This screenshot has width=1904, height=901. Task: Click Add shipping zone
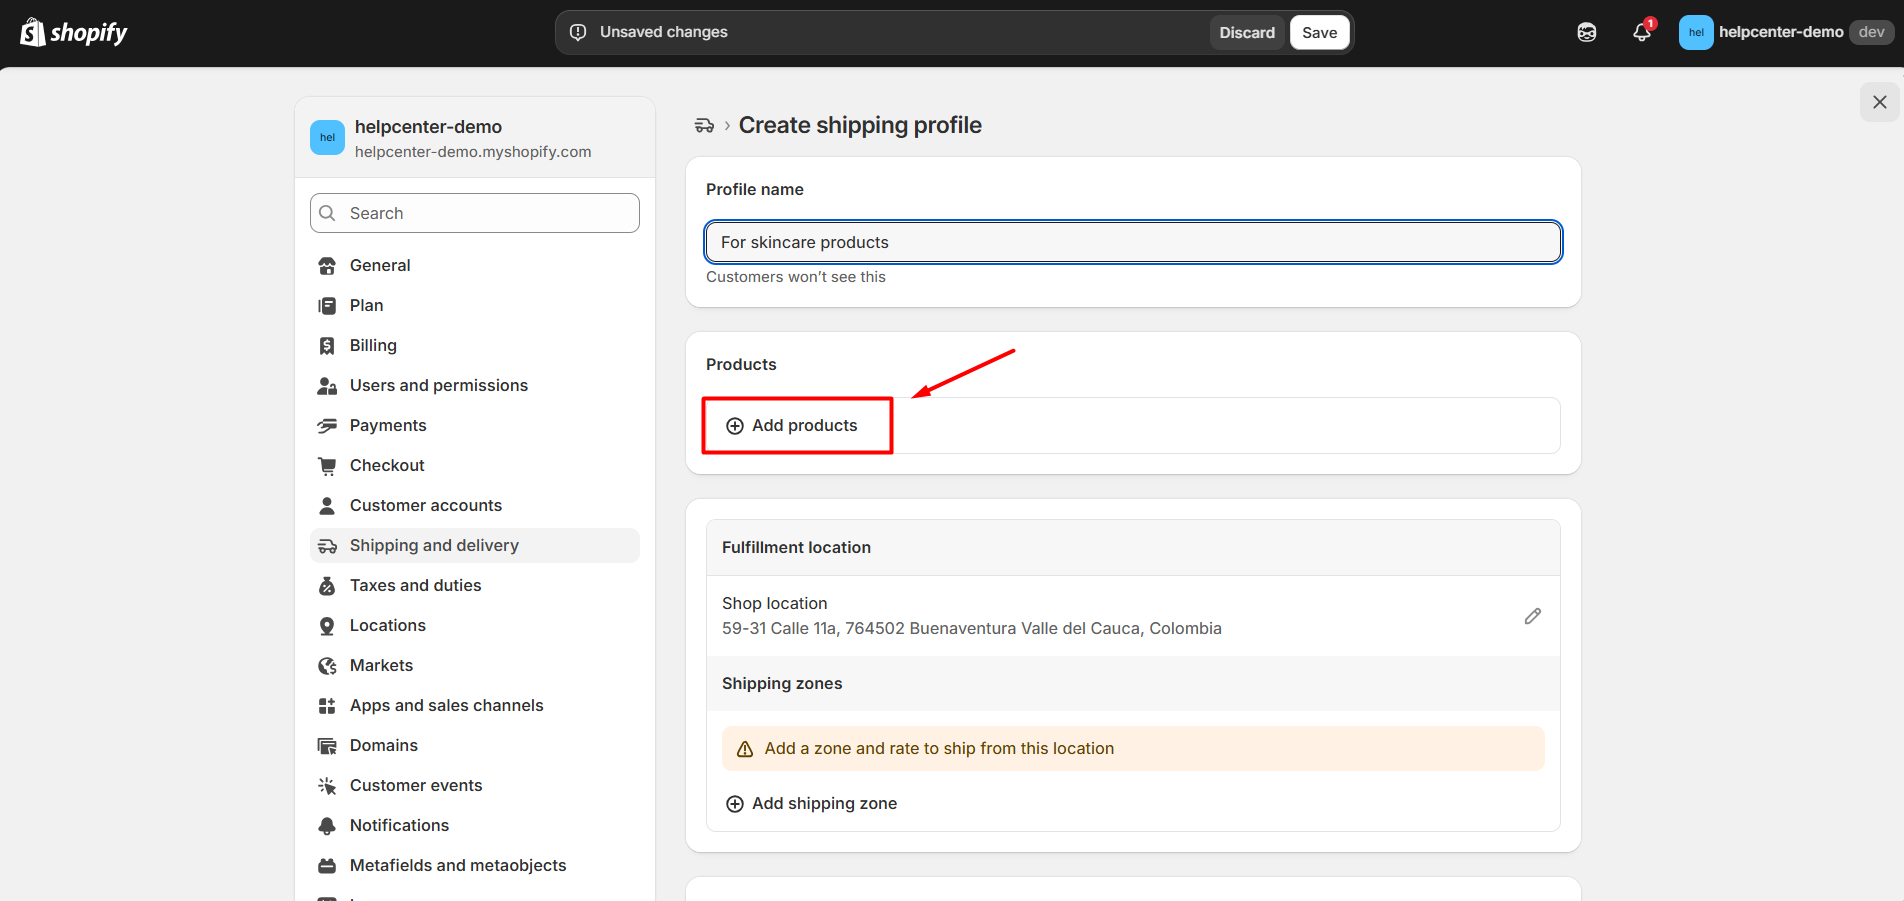pos(811,803)
